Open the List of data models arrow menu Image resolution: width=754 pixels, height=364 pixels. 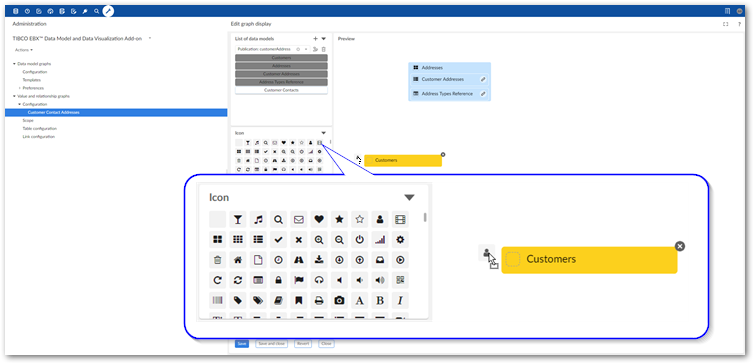tap(324, 38)
